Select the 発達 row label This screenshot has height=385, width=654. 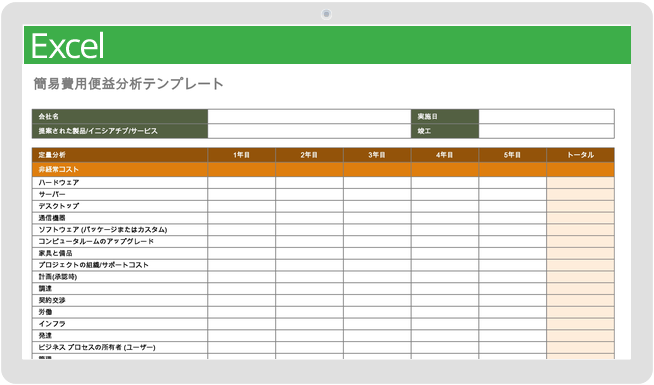(x=120, y=335)
